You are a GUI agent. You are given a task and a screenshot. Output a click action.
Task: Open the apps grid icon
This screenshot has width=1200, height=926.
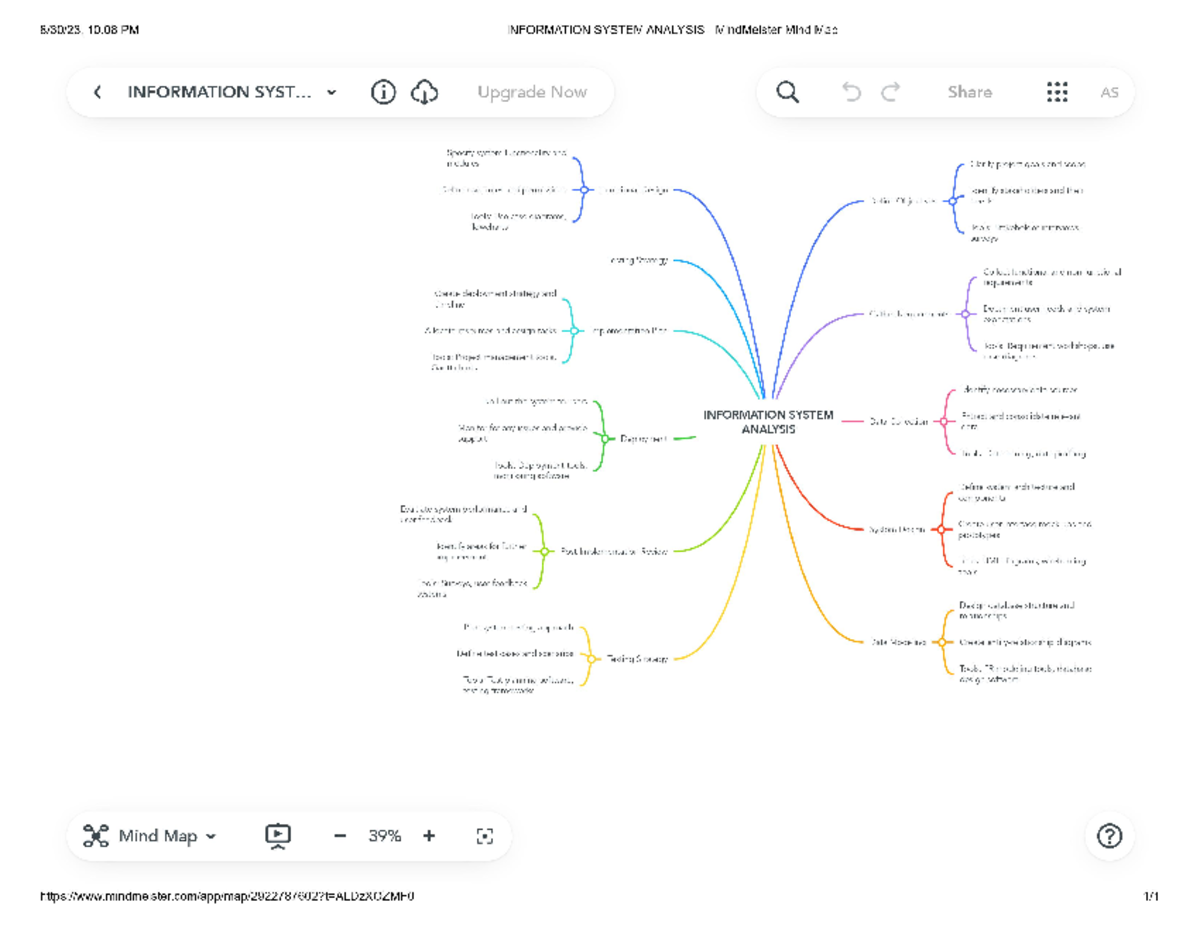[x=1057, y=92]
